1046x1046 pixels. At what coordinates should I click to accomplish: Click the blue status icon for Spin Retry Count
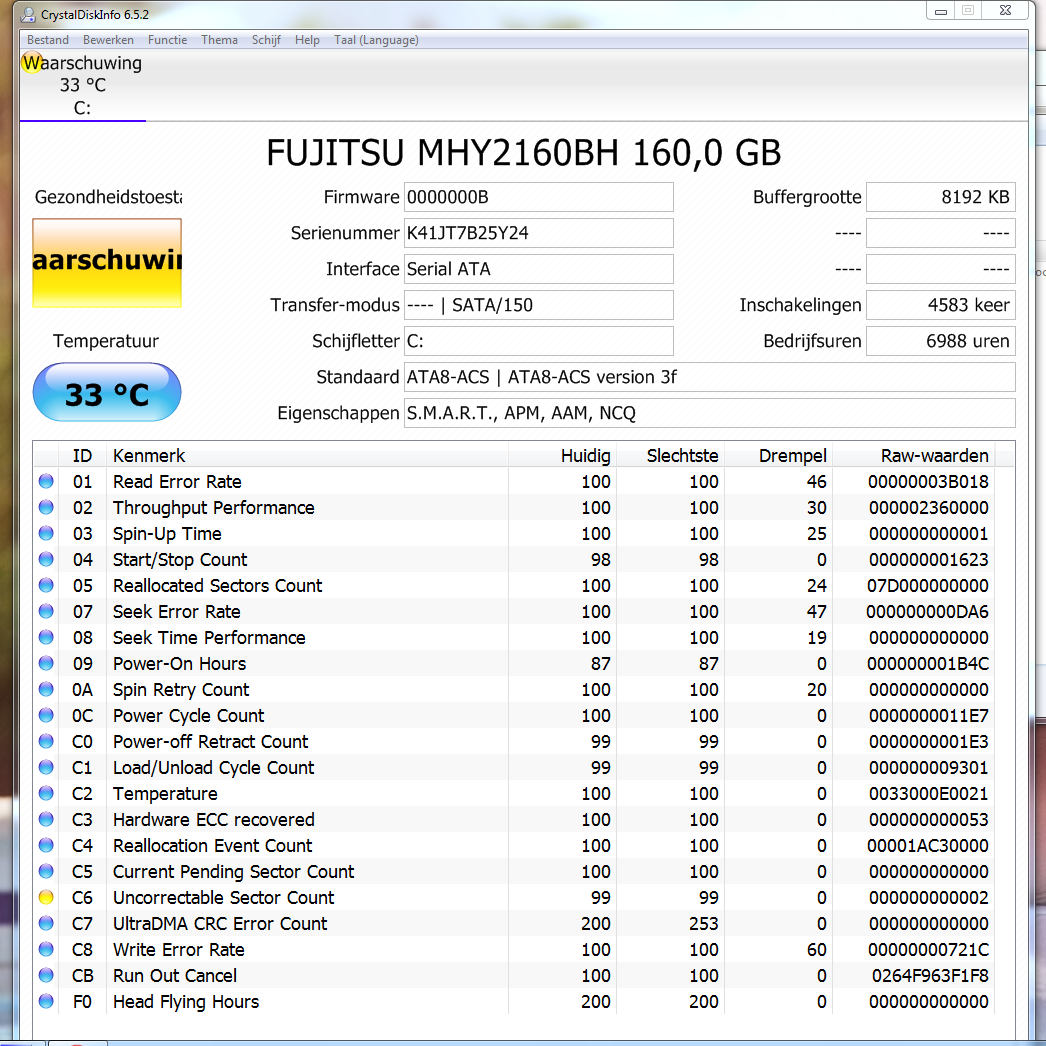click(x=46, y=689)
